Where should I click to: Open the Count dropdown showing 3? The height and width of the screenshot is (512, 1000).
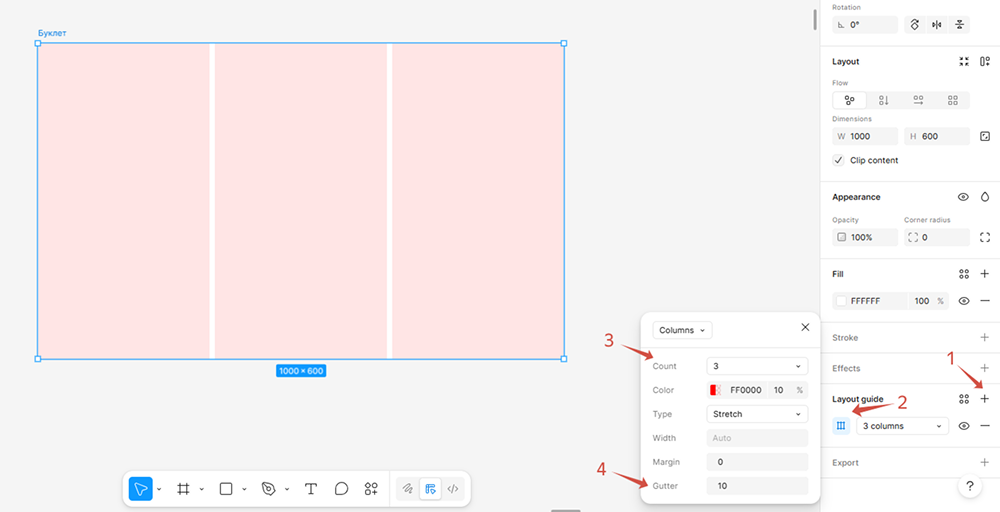click(x=757, y=367)
